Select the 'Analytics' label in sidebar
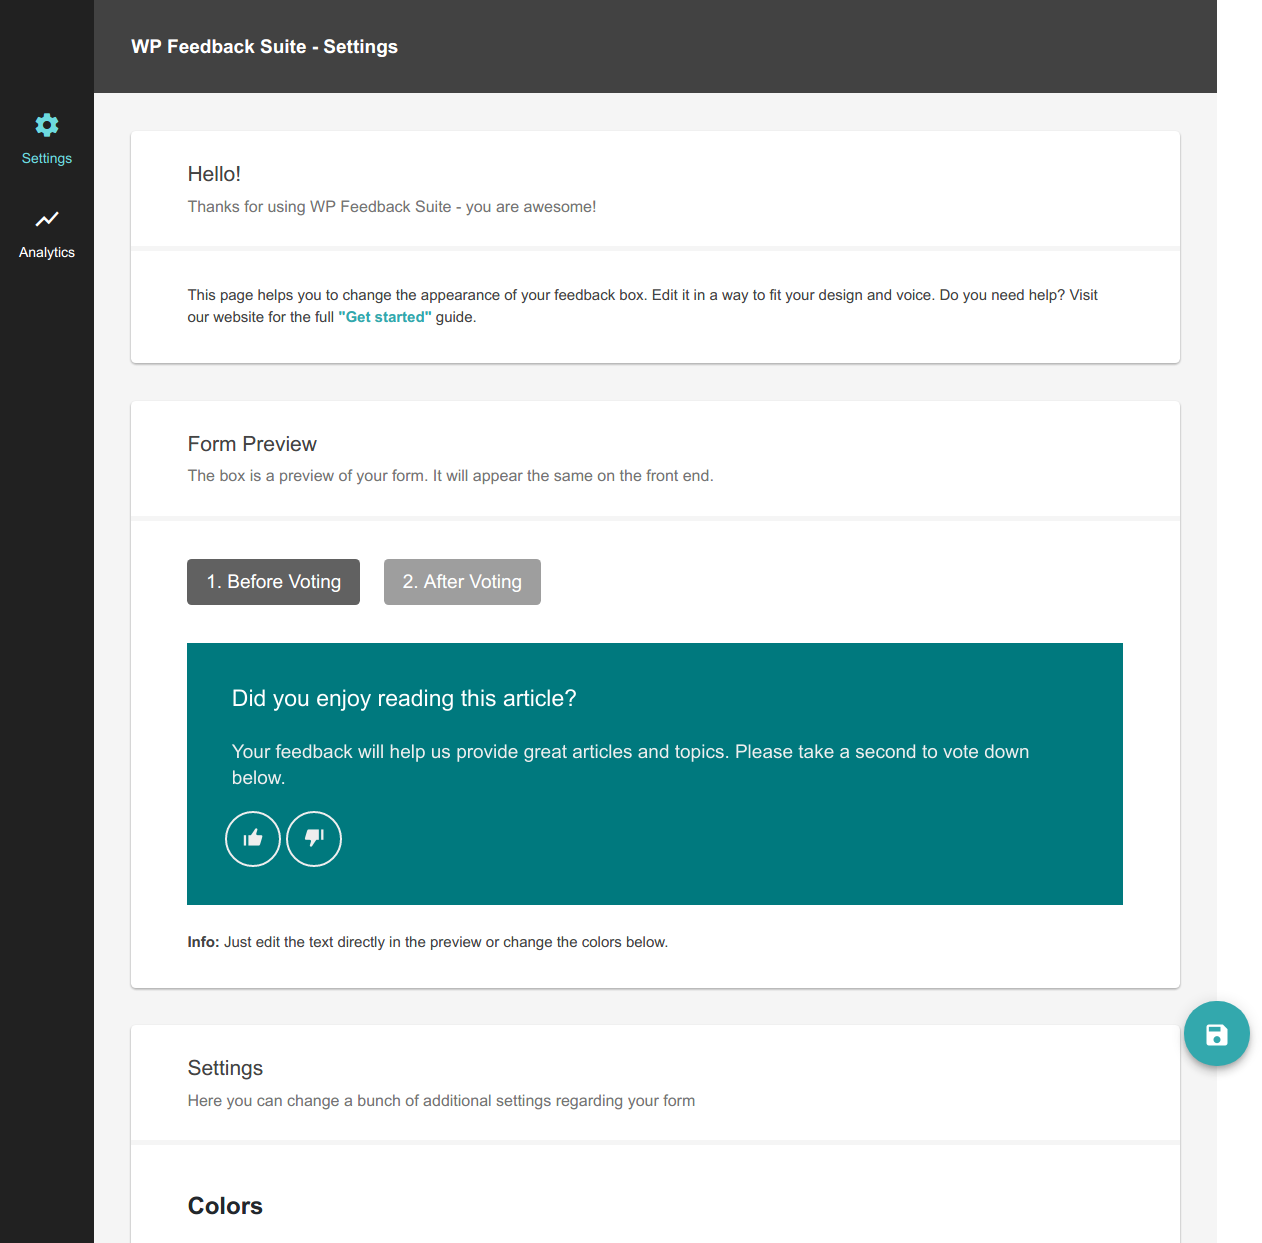The width and height of the screenshot is (1262, 1243). 47,252
